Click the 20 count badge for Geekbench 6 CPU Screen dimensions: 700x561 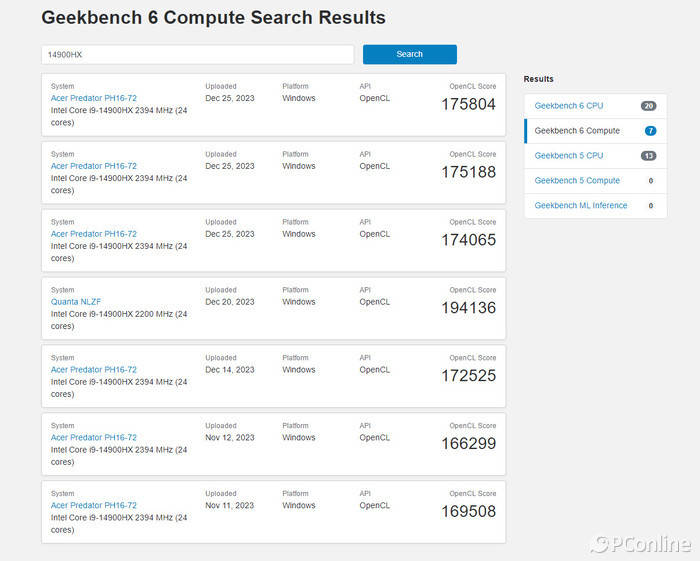click(x=648, y=106)
